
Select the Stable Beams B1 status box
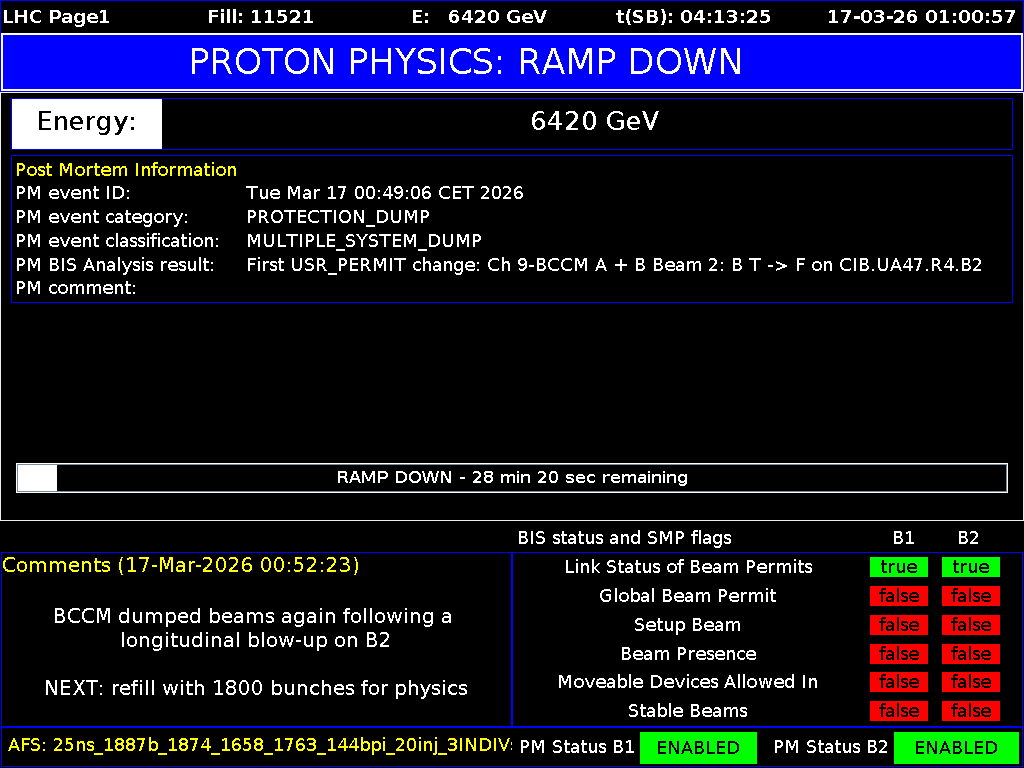pos(898,711)
